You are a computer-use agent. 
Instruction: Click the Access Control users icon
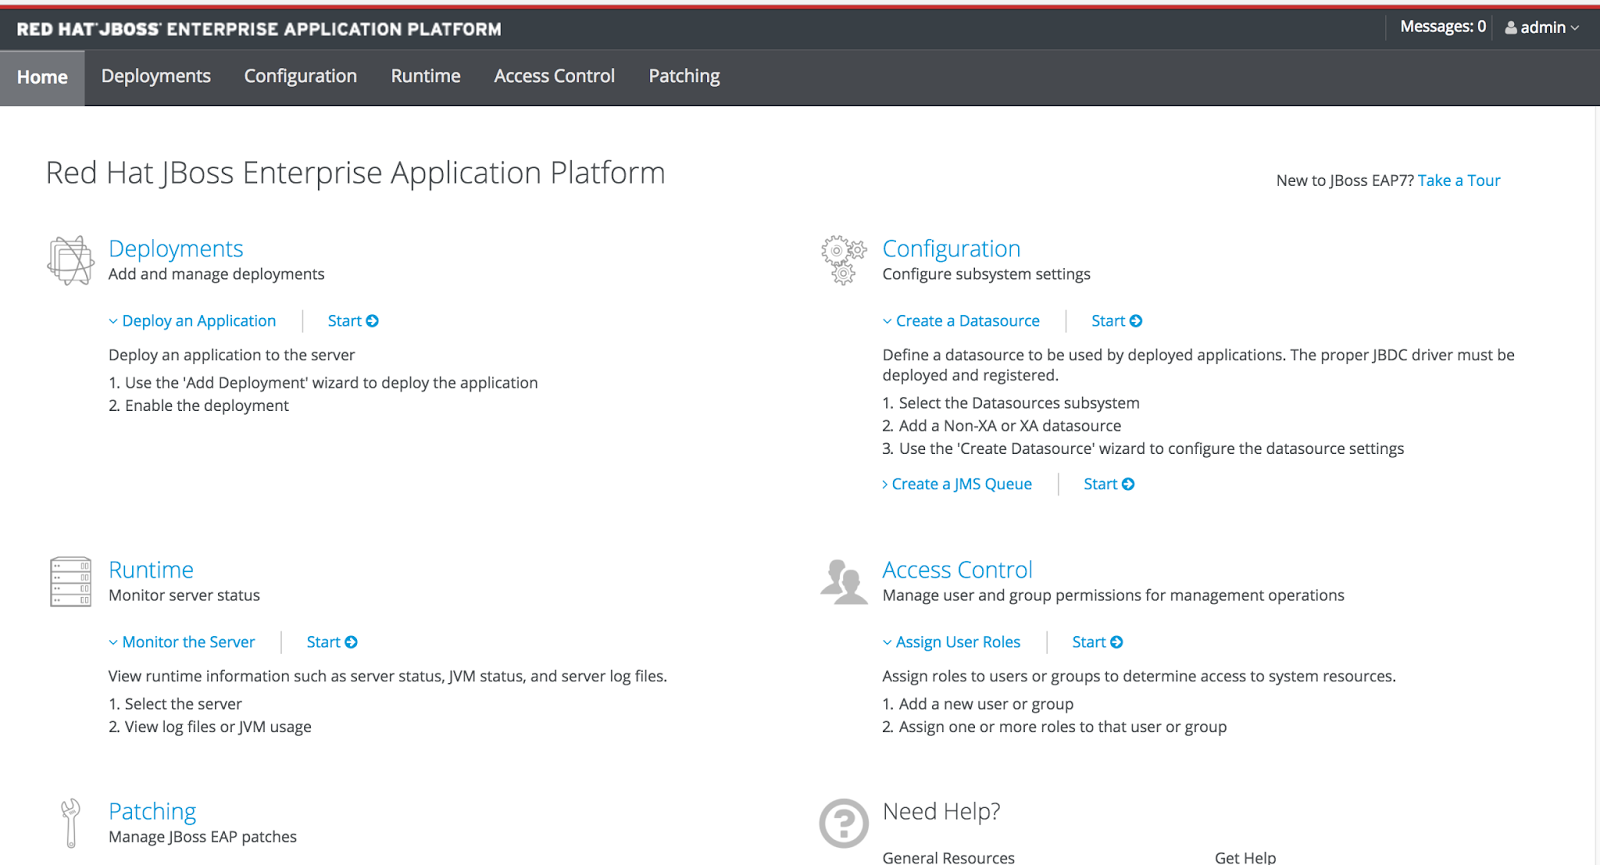(844, 582)
